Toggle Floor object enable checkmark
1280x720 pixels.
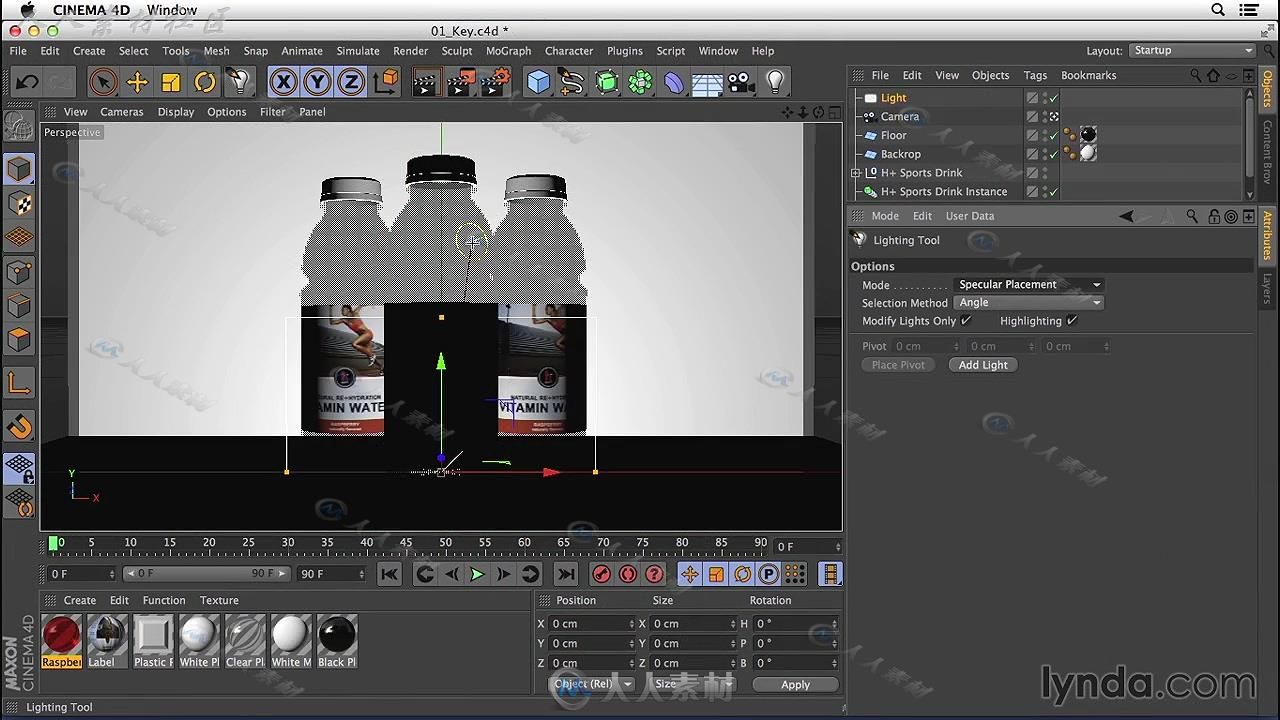click(x=1054, y=135)
